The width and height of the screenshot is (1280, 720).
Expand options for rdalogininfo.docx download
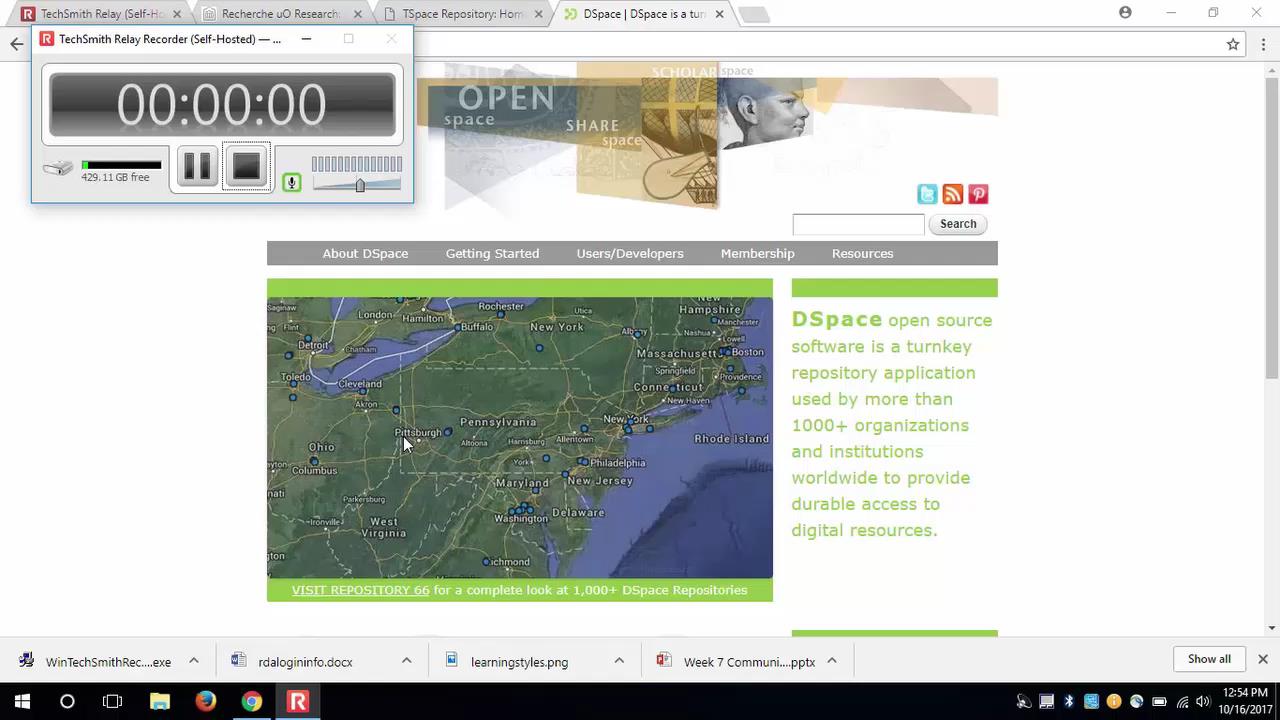(406, 661)
